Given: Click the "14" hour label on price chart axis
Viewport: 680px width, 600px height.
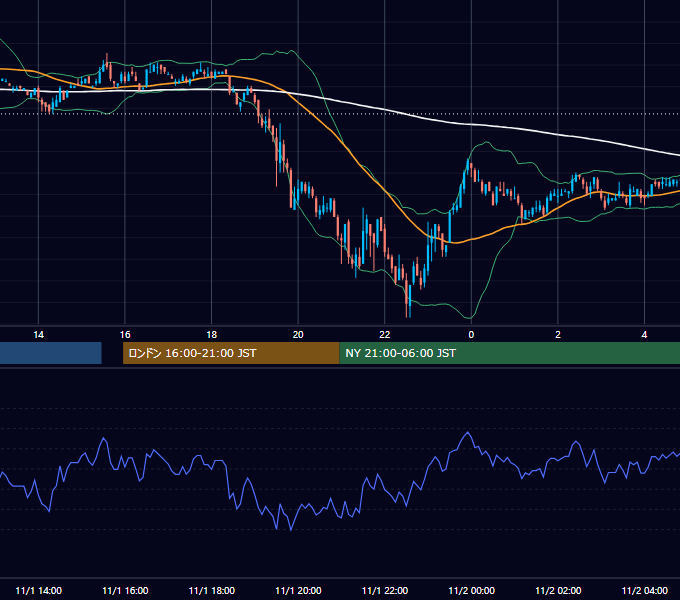Looking at the screenshot, I should pyautogui.click(x=39, y=335).
